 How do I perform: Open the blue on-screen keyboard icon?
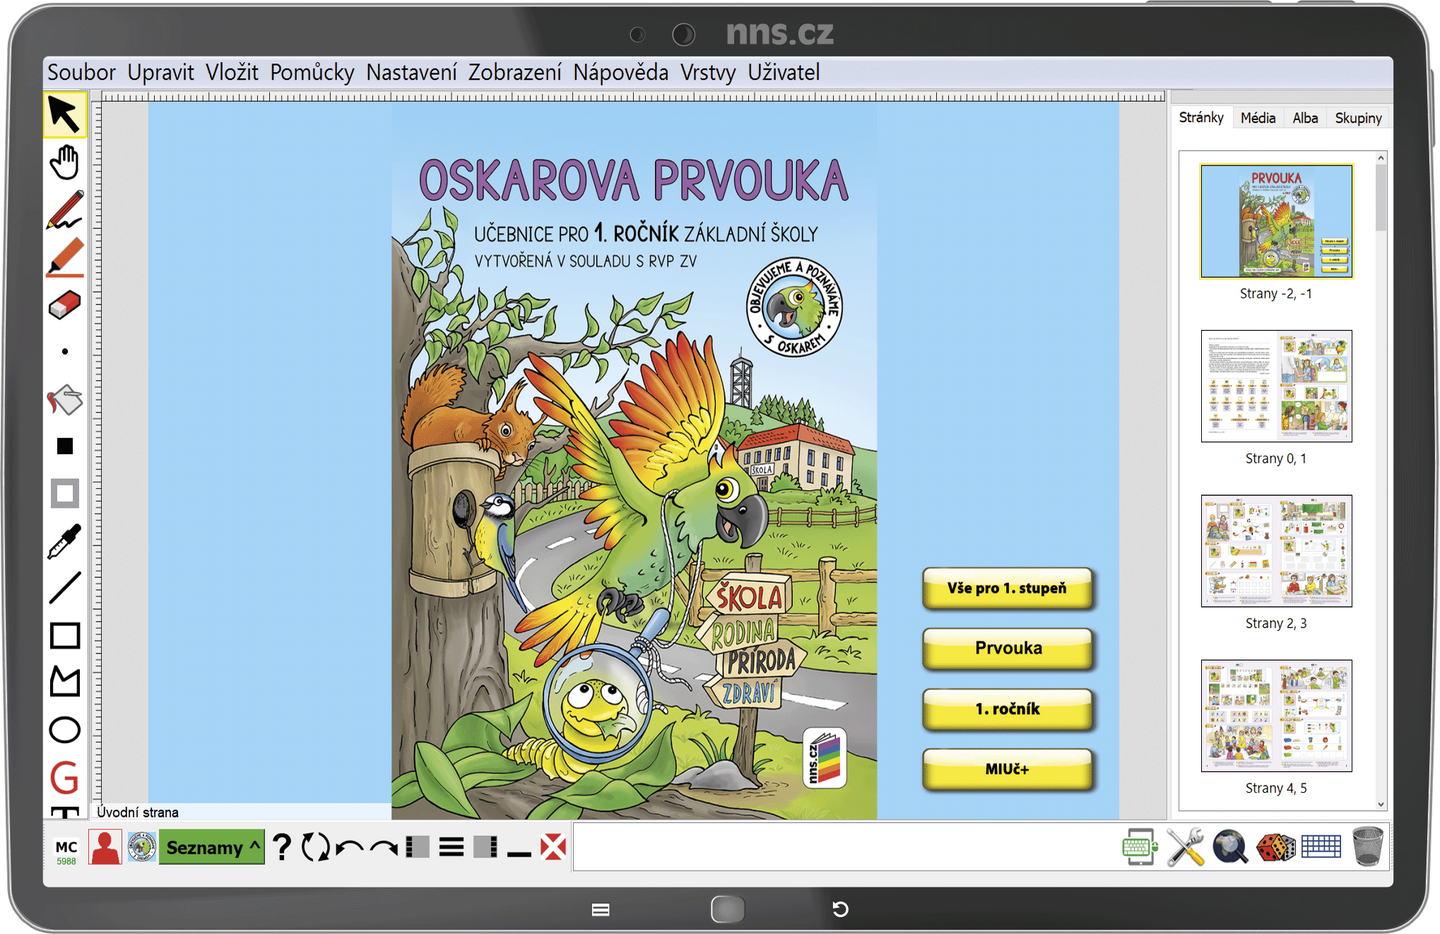click(x=1321, y=847)
